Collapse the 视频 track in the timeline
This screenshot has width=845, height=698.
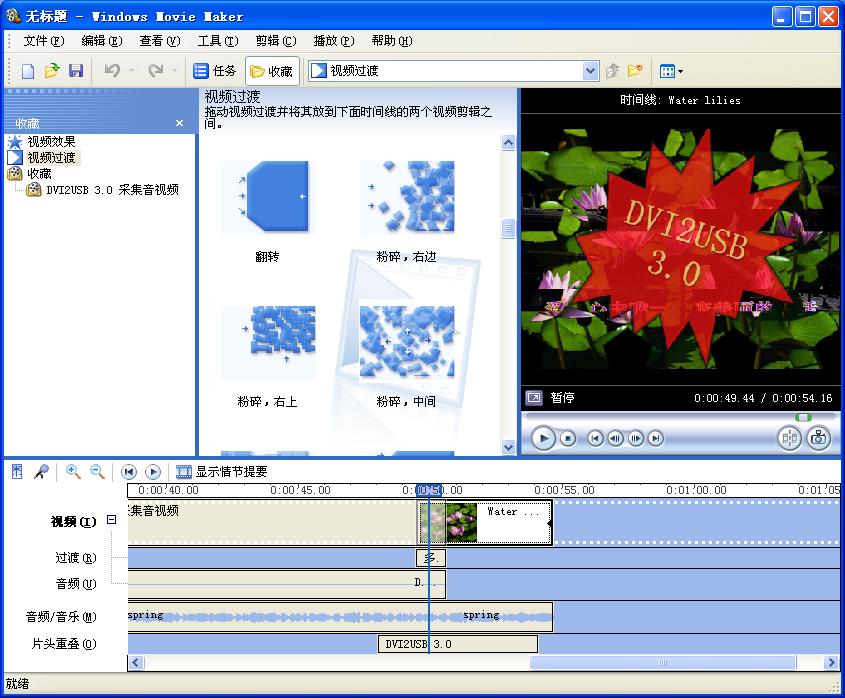(112, 520)
